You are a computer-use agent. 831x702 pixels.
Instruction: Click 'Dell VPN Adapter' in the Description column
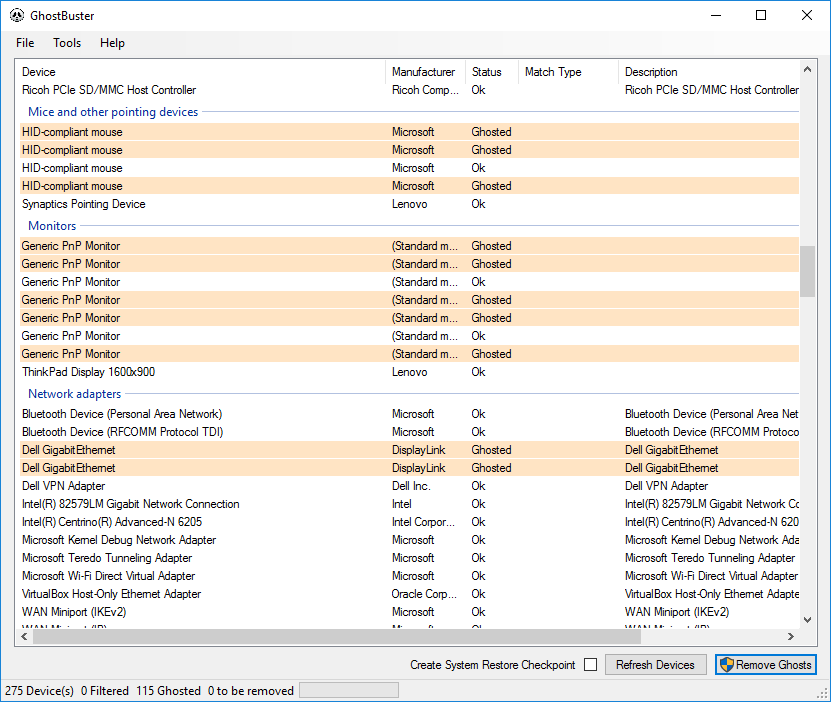point(666,486)
